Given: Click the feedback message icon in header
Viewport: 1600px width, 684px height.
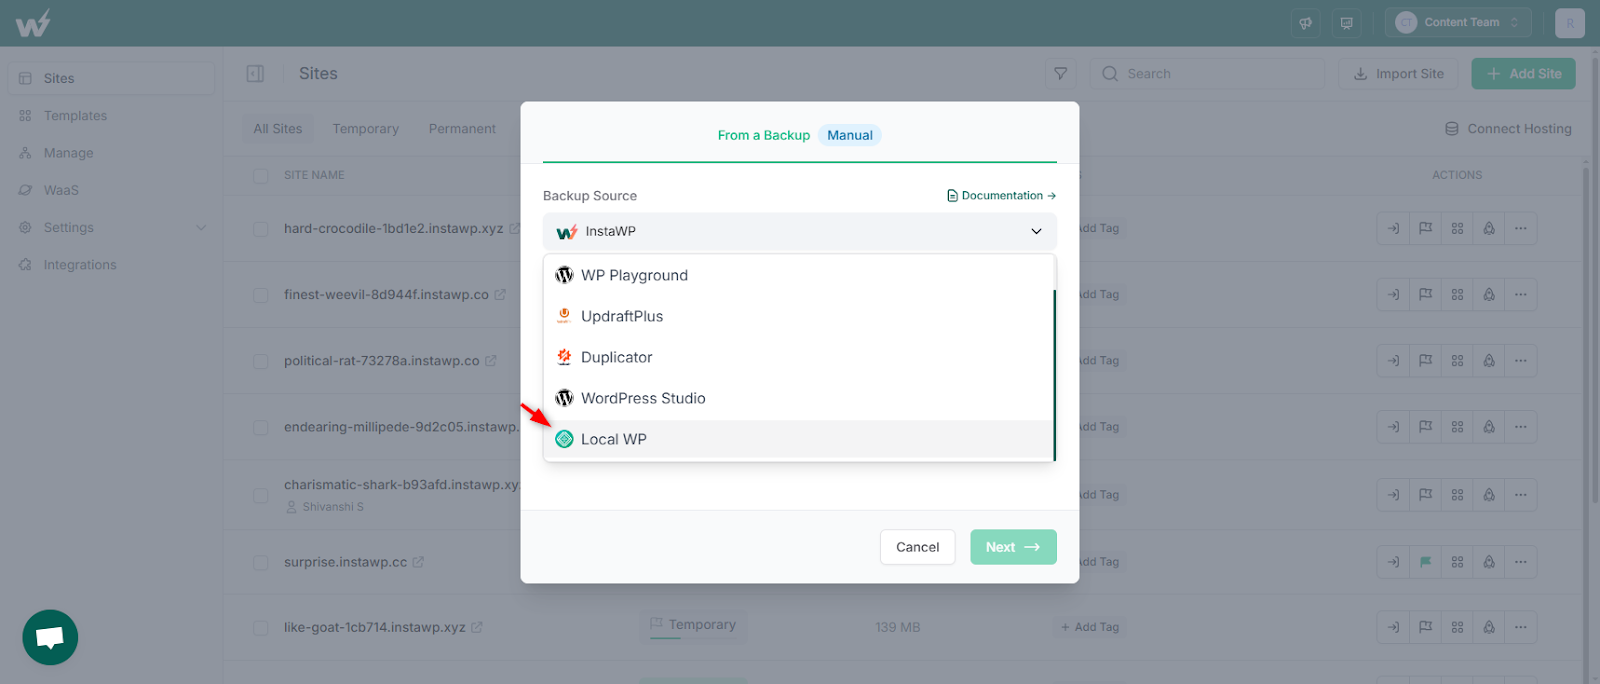Looking at the screenshot, I should [x=1347, y=23].
